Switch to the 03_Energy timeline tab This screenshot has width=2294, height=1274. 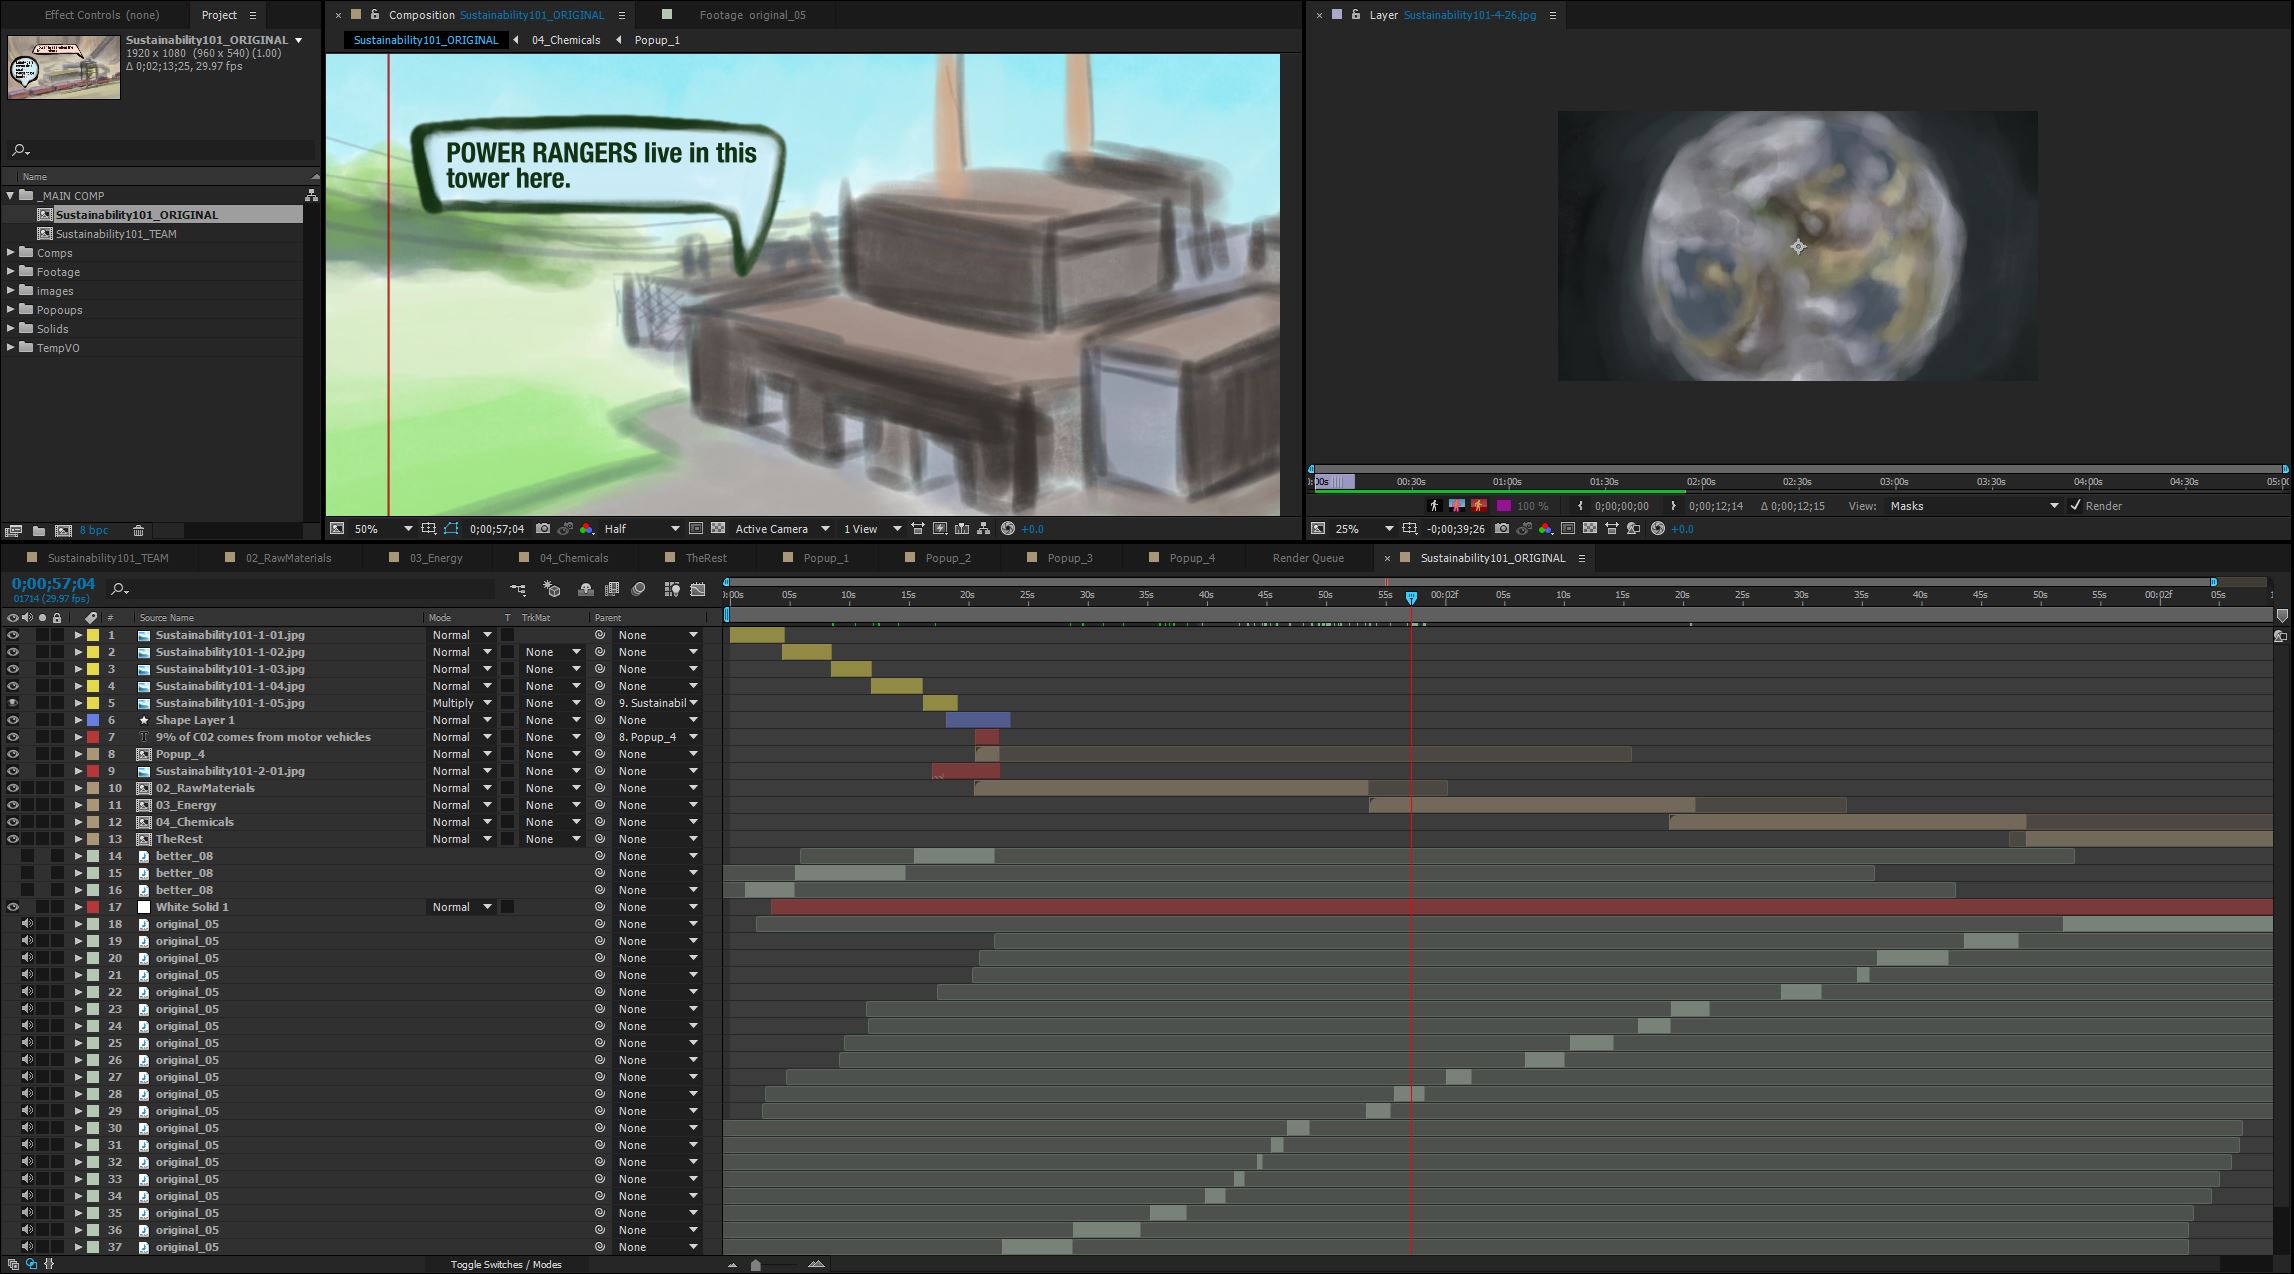click(436, 558)
